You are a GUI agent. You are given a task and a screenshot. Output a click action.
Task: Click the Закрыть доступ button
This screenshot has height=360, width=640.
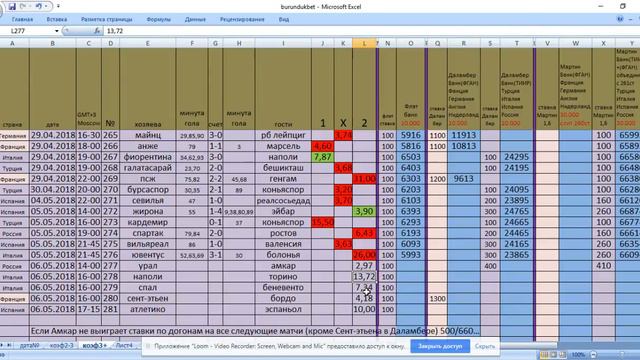(440, 346)
